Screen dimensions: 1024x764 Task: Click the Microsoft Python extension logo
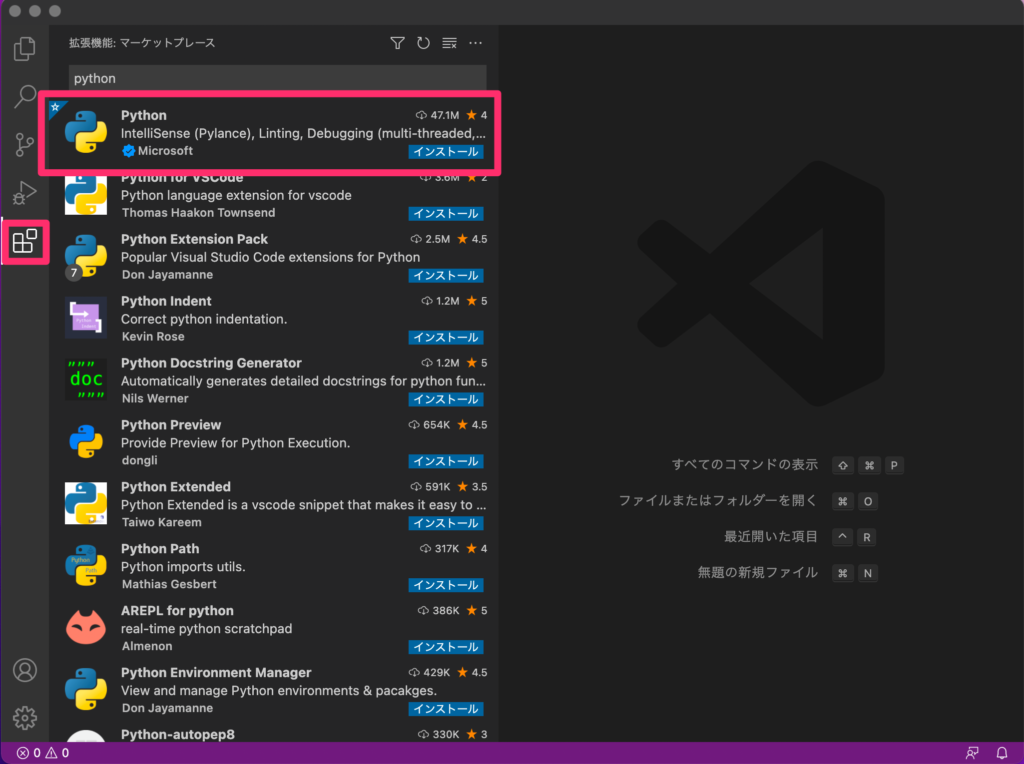86,132
